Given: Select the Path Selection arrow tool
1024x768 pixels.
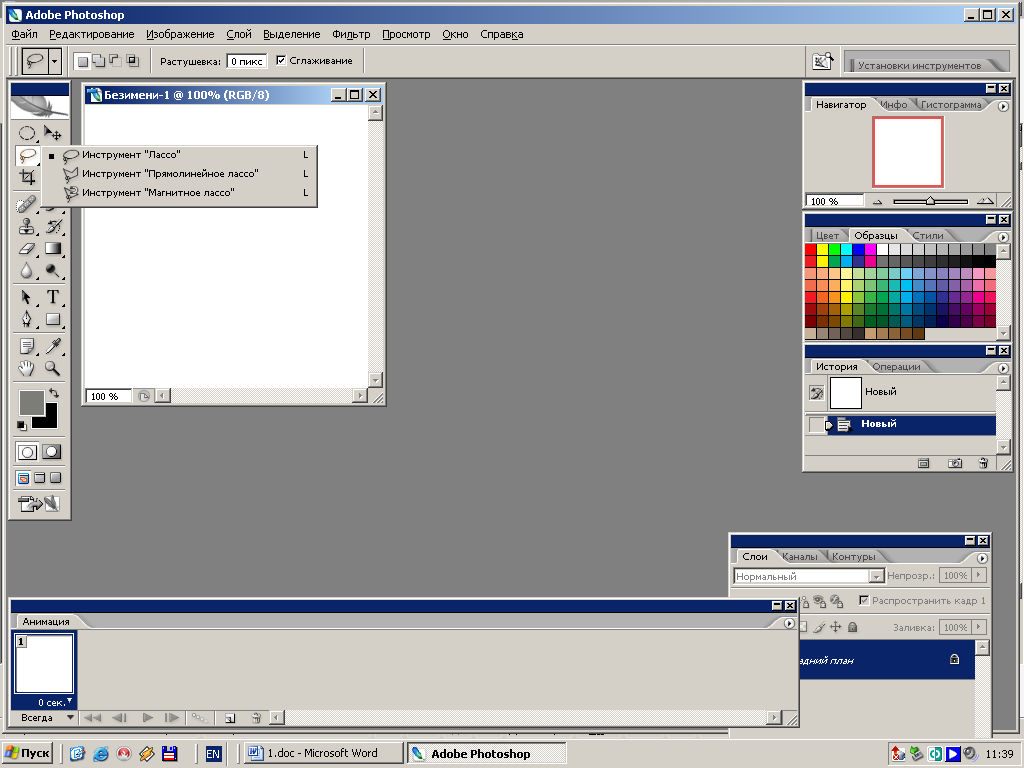Looking at the screenshot, I should [x=27, y=297].
